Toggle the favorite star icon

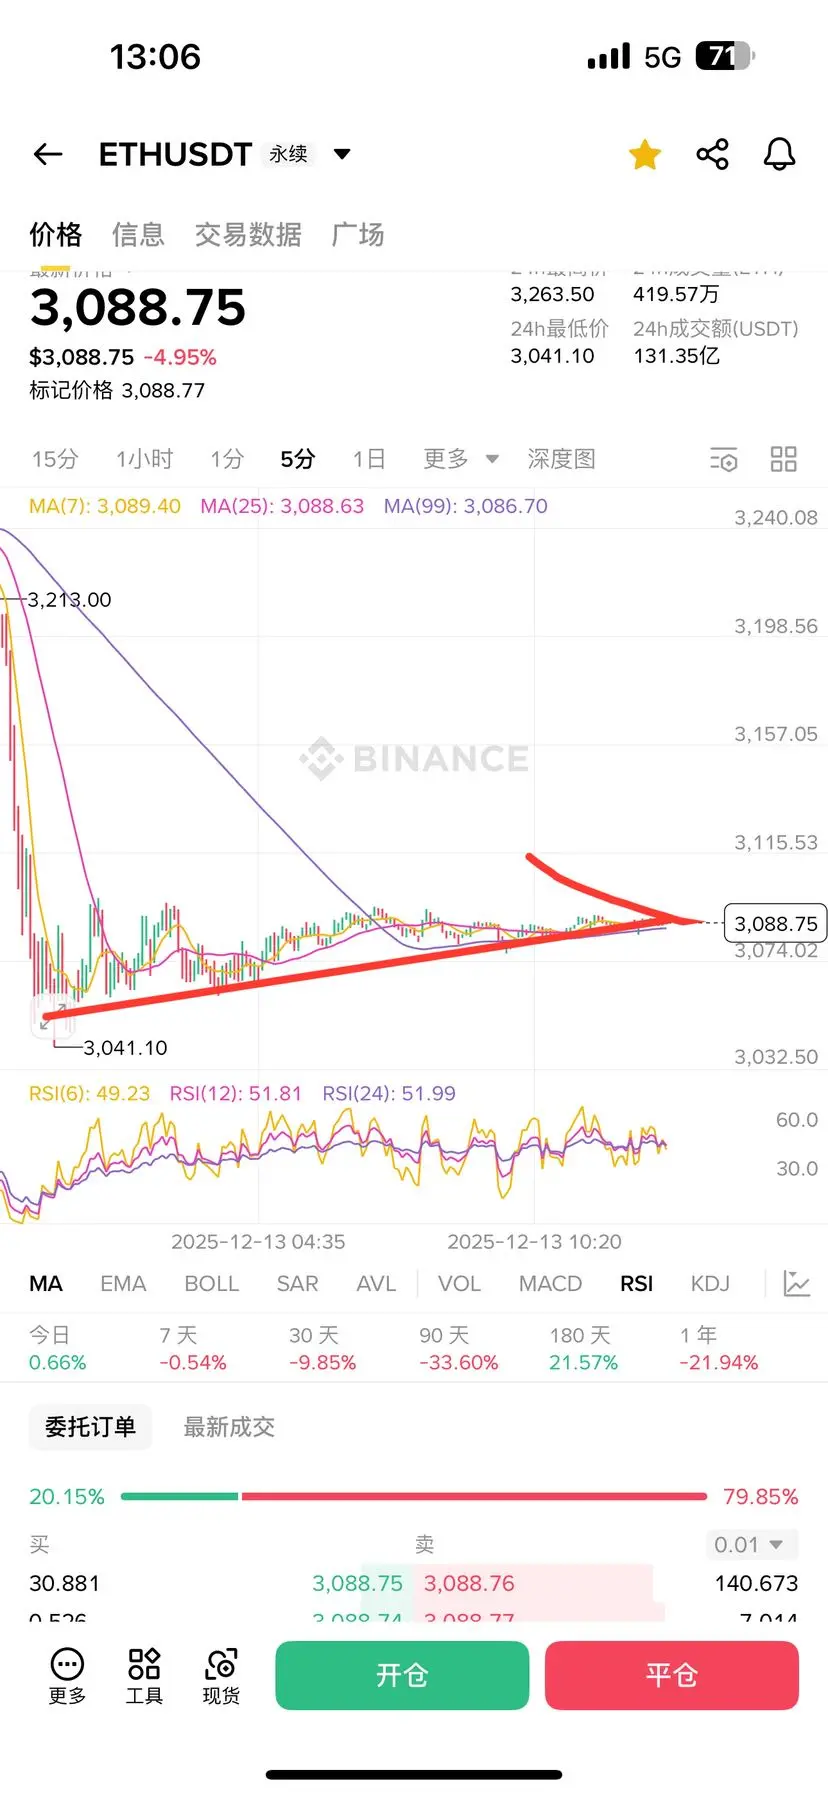coord(645,154)
